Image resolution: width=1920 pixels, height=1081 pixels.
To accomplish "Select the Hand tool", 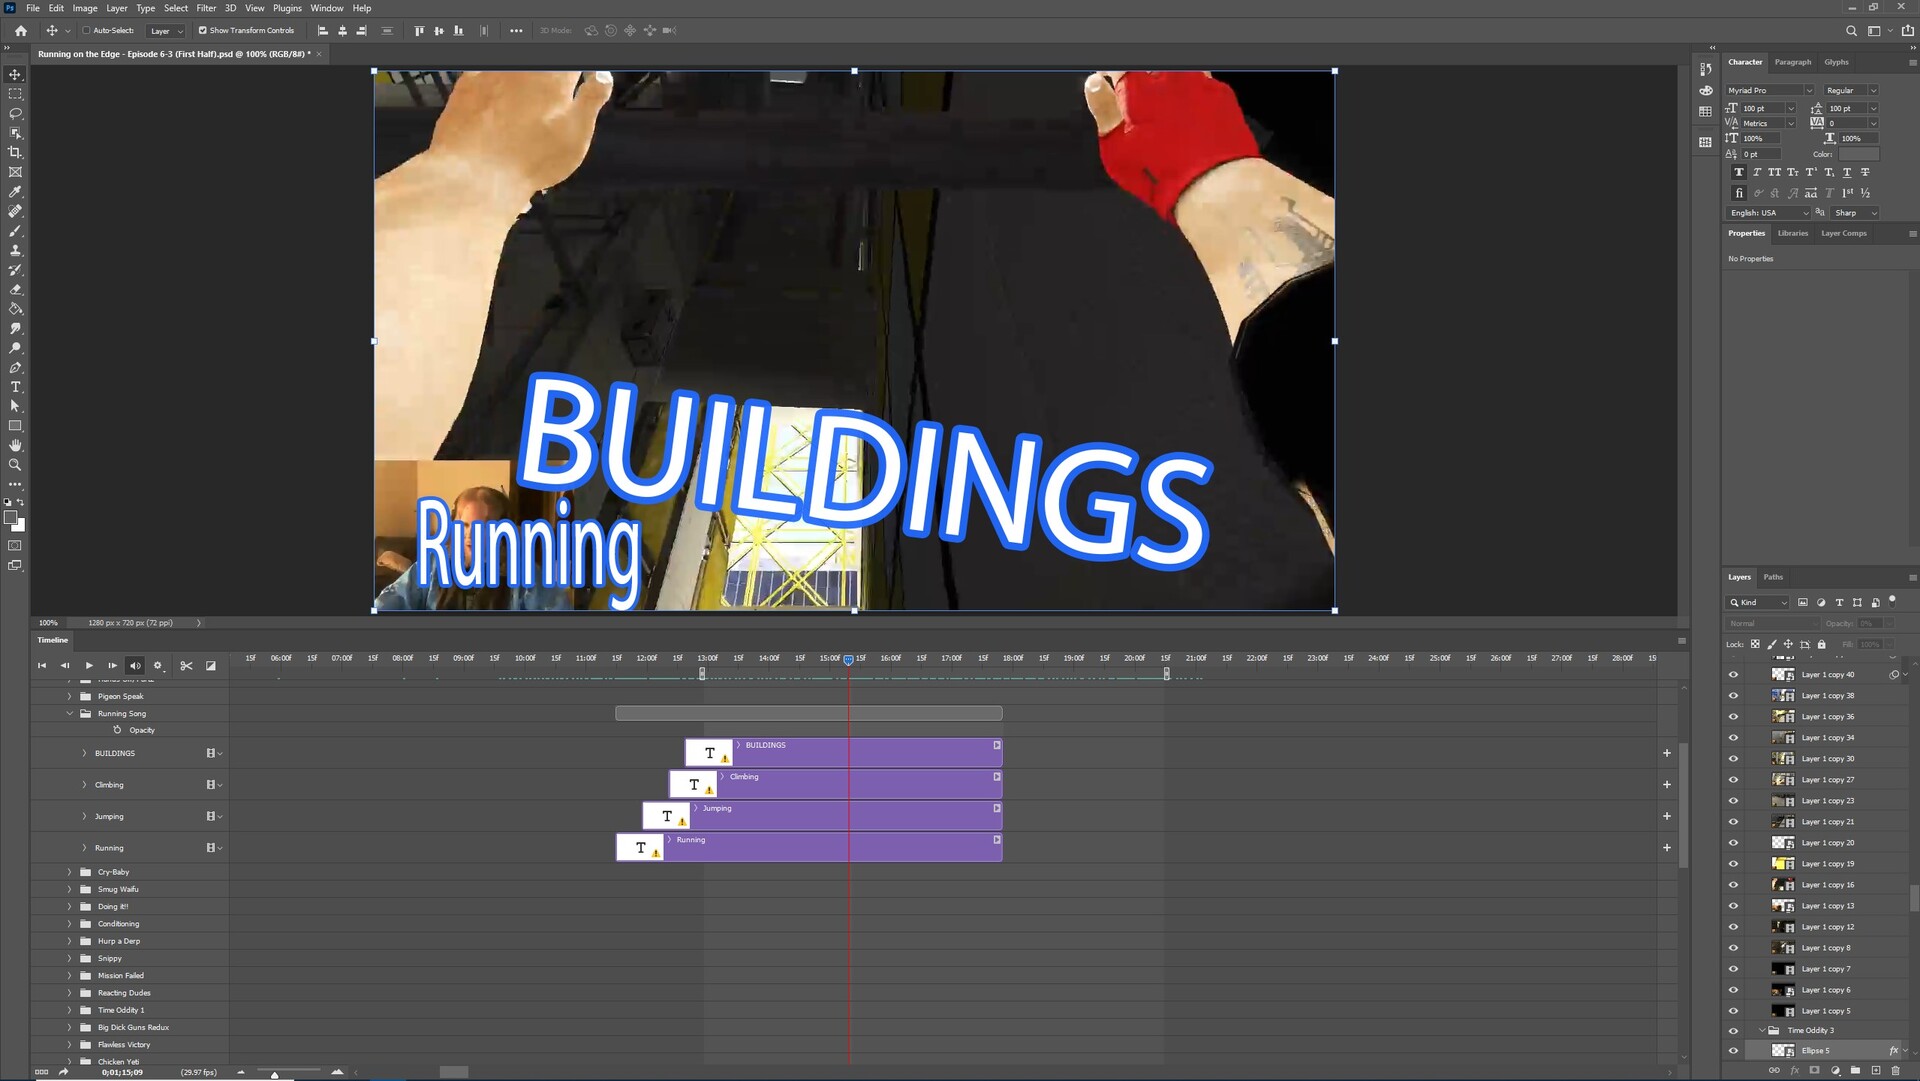I will coord(15,445).
